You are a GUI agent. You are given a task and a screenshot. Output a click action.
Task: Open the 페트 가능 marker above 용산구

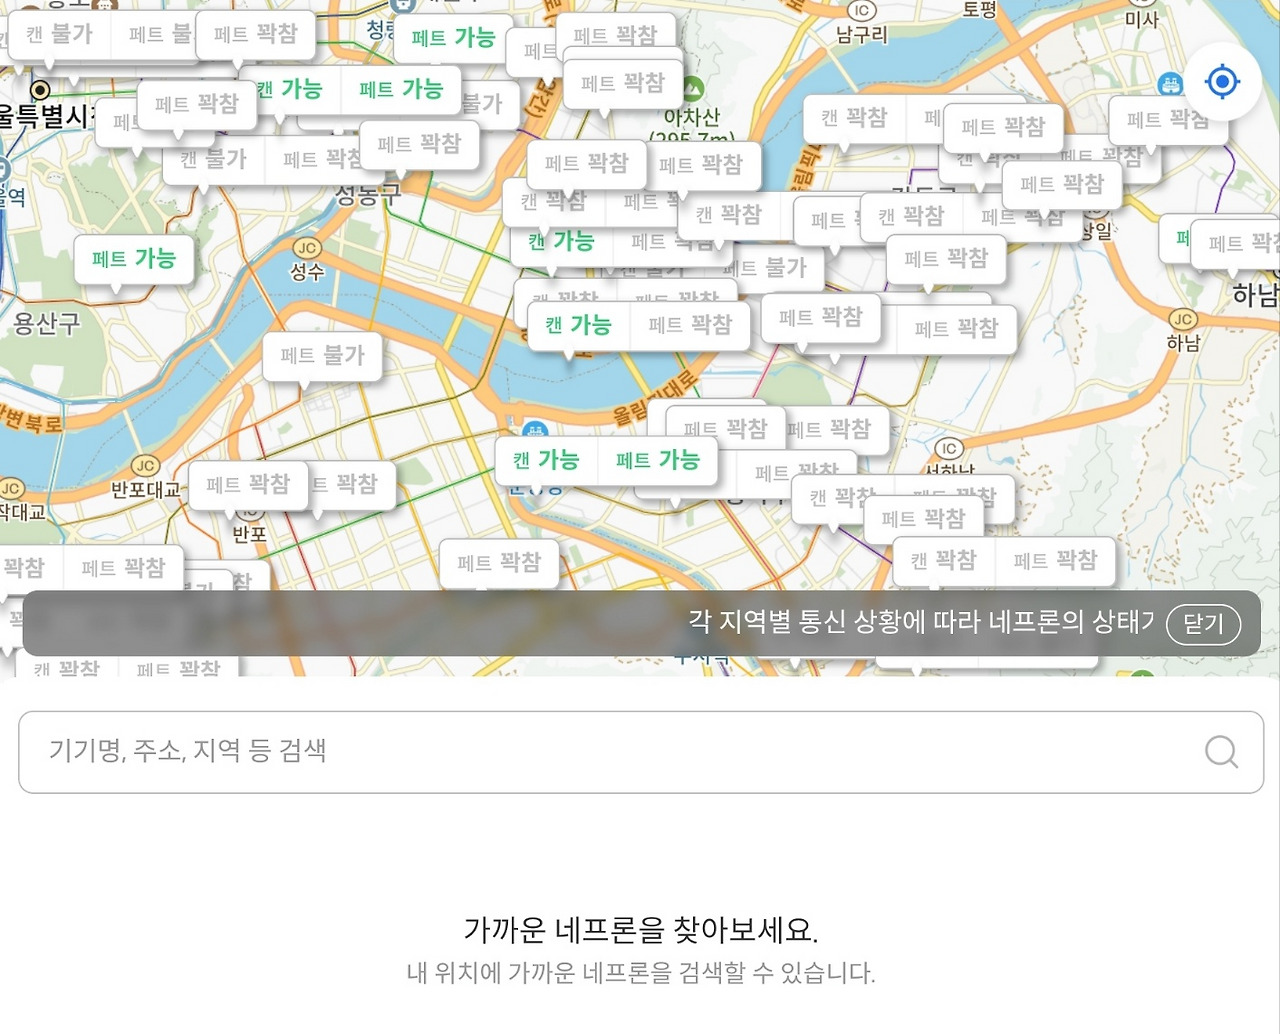pos(134,259)
